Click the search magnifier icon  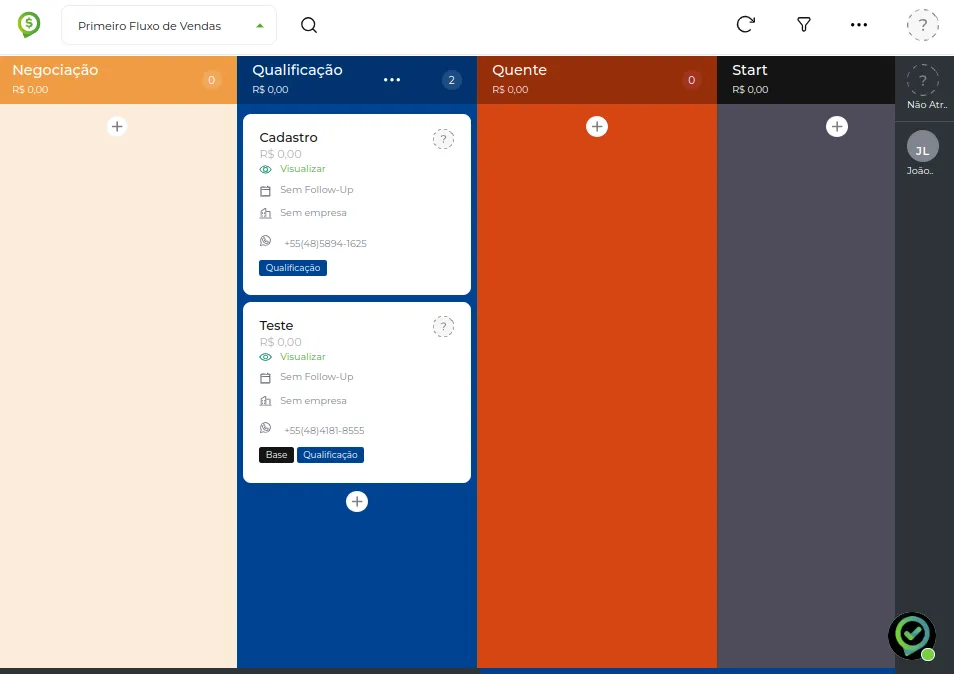click(x=309, y=25)
